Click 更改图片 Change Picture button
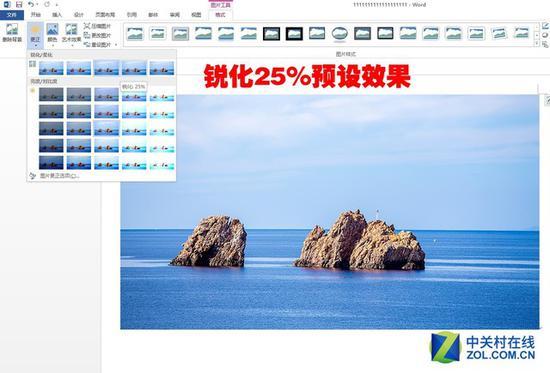 [x=98, y=35]
